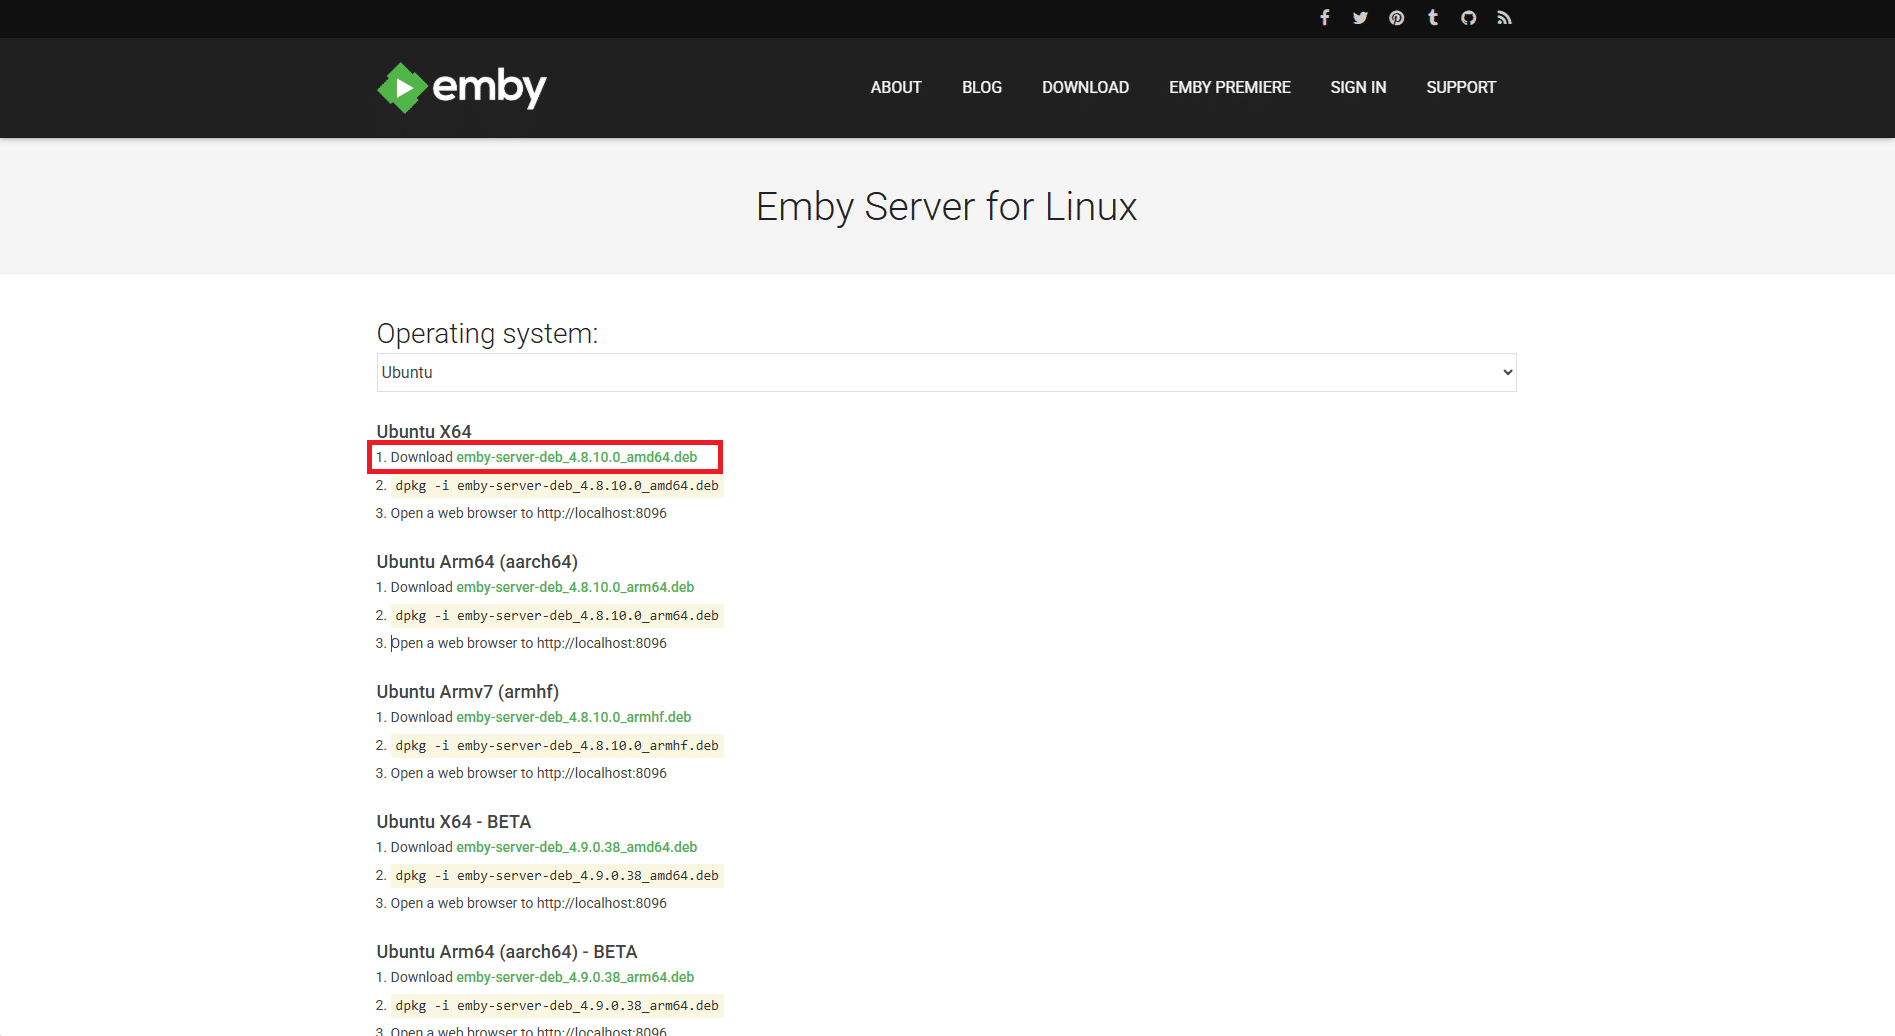Open the Facebook social icon
1895x1036 pixels.
tap(1324, 18)
